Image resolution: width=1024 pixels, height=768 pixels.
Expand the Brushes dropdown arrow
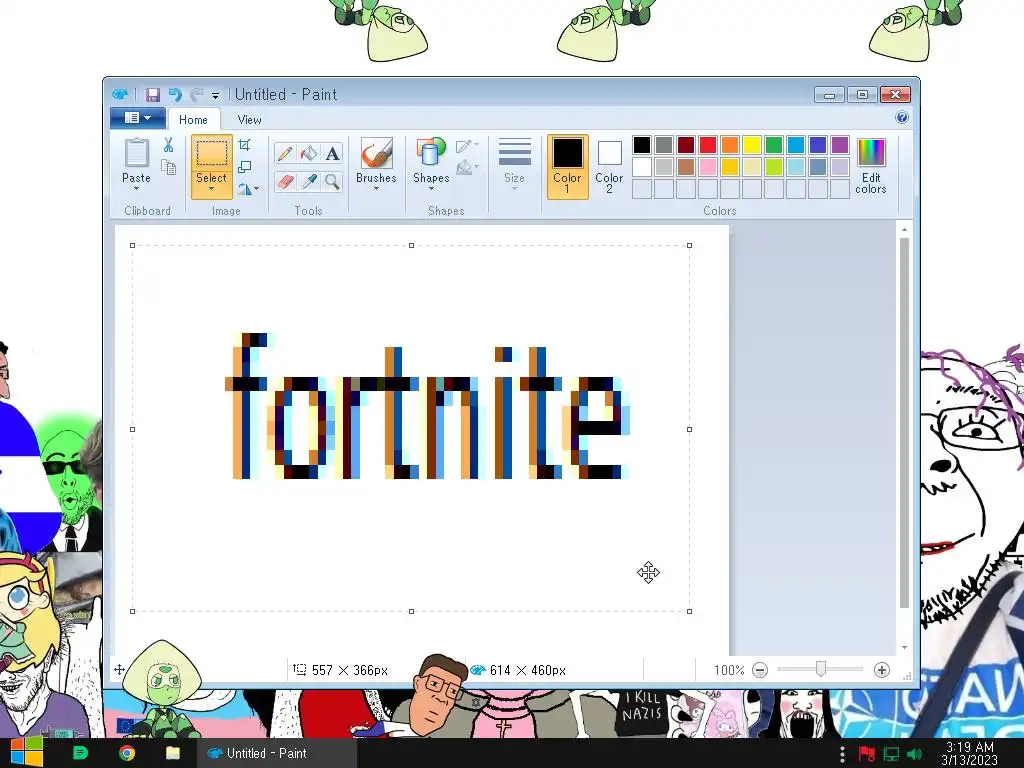pyautogui.click(x=377, y=189)
